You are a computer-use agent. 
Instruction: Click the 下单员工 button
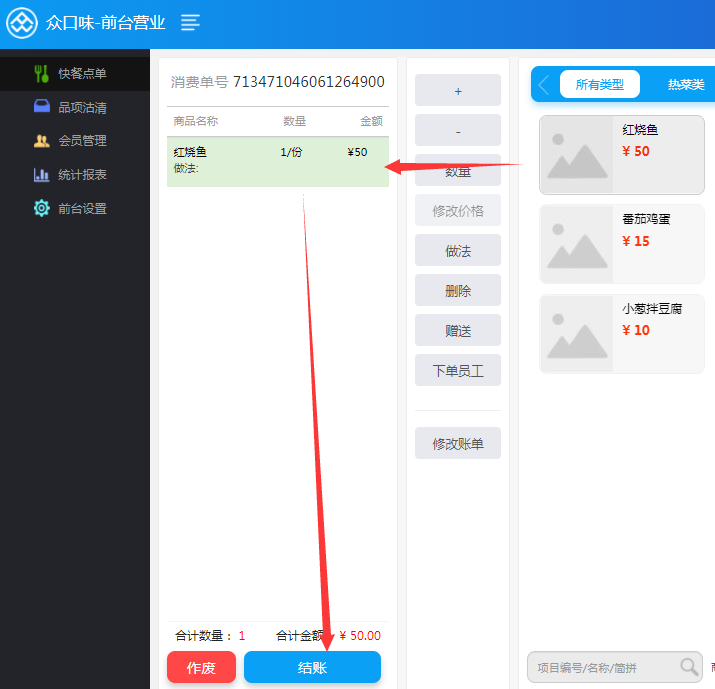(458, 370)
